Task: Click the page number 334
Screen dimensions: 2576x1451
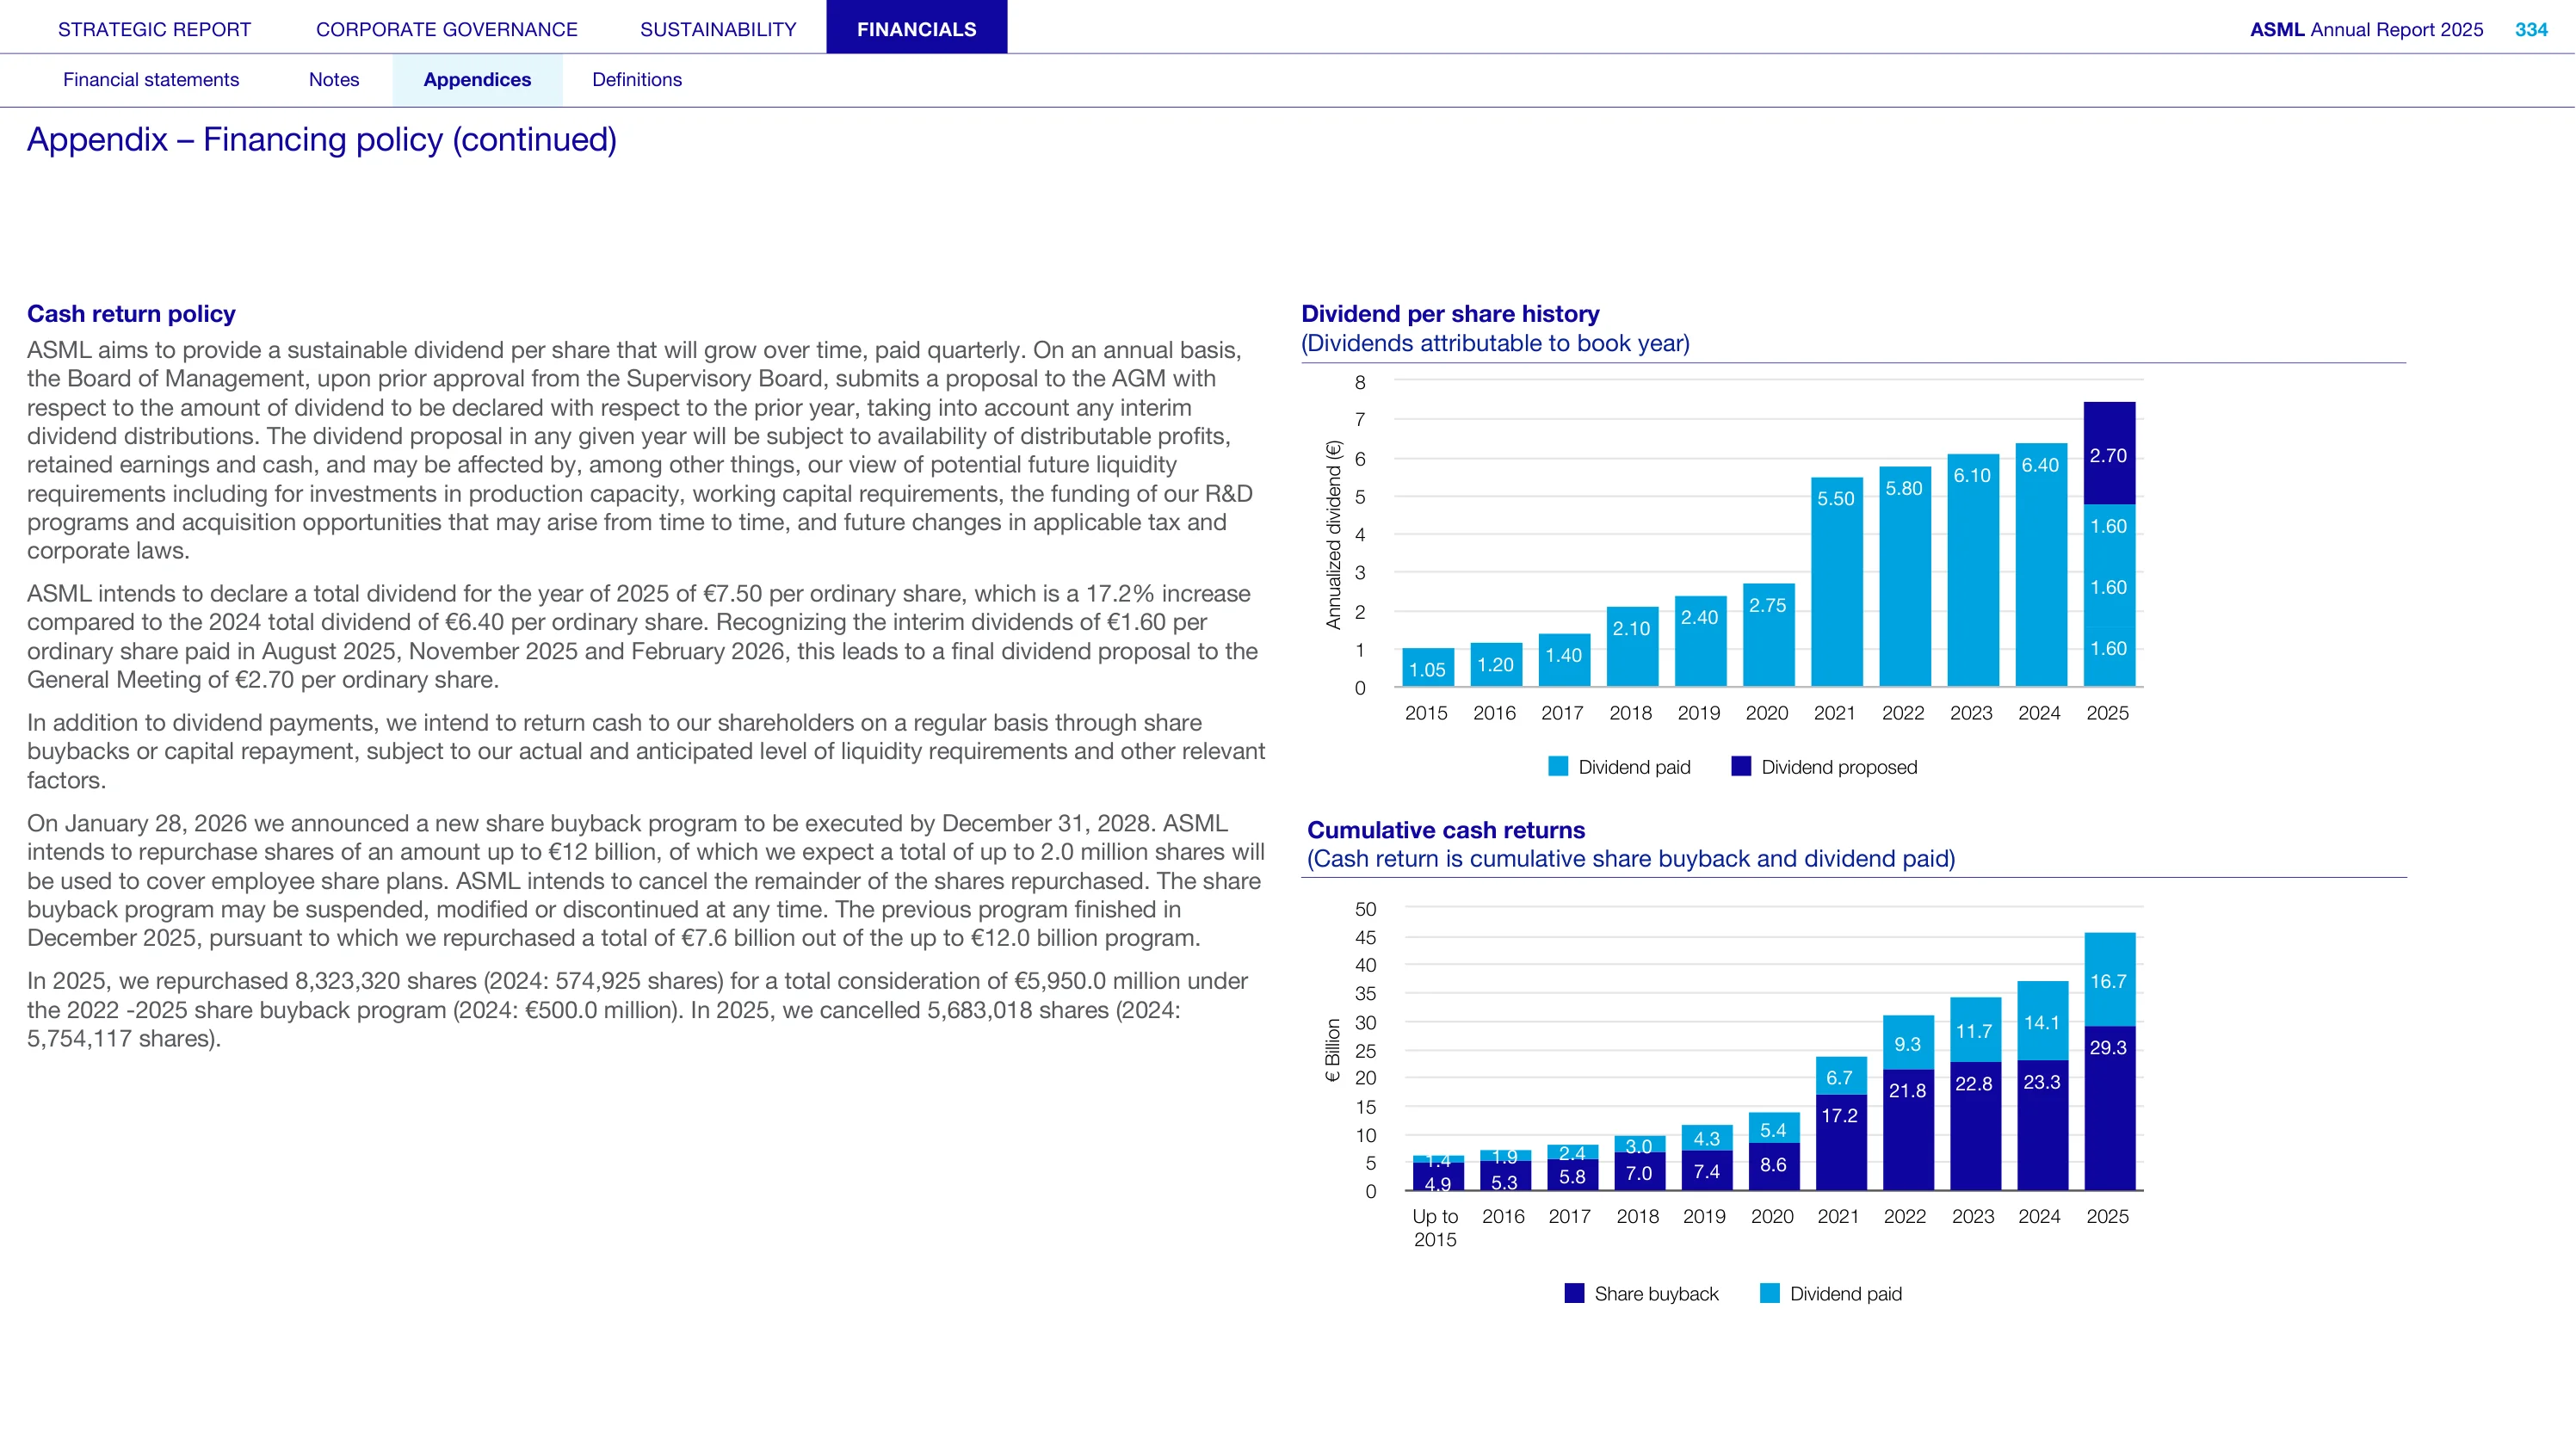Action: (x=2531, y=29)
